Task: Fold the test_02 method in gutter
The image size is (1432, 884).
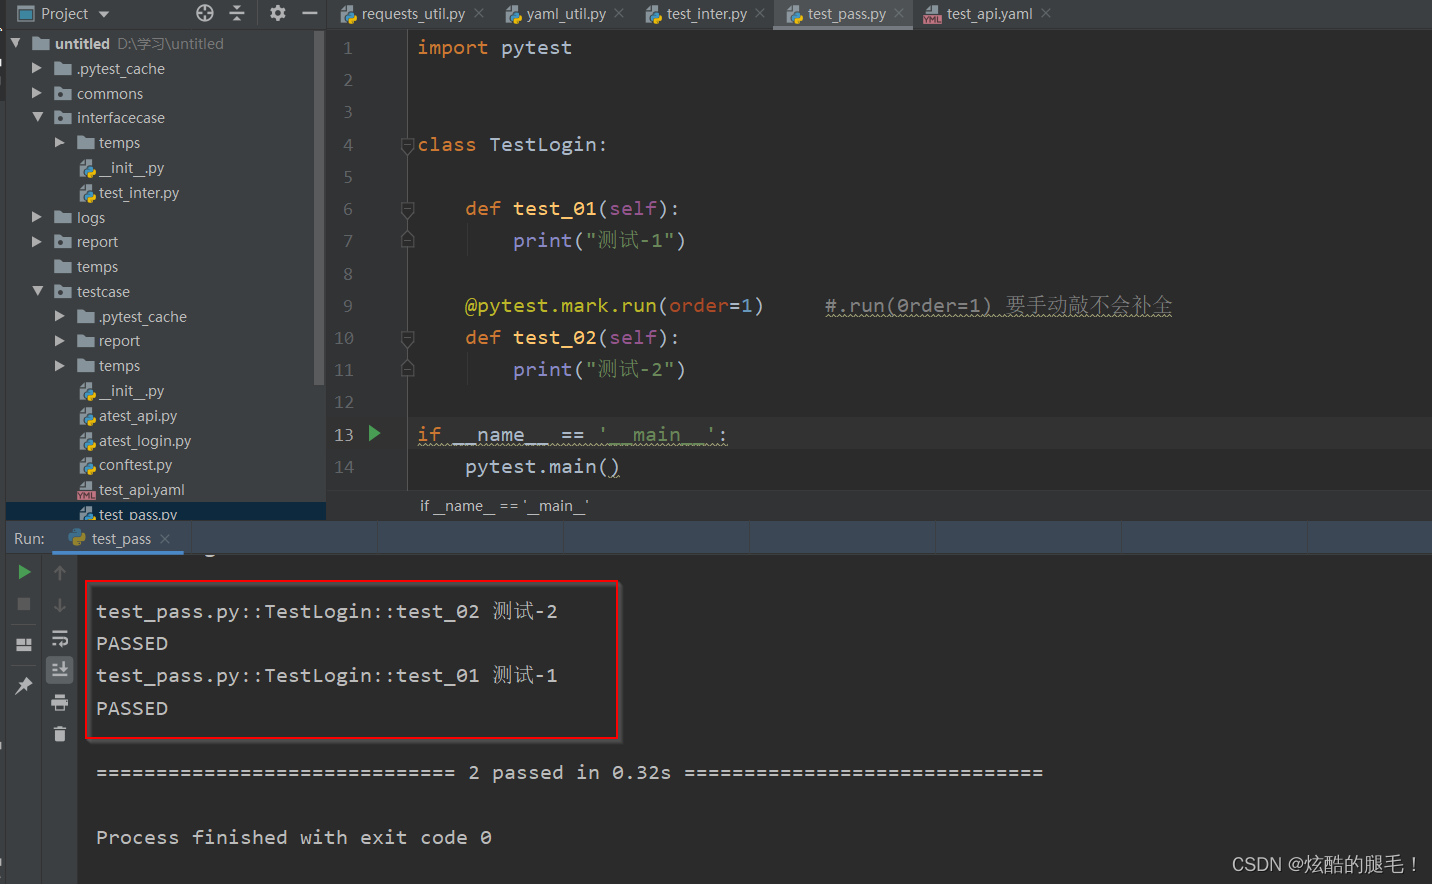Action: tap(407, 338)
